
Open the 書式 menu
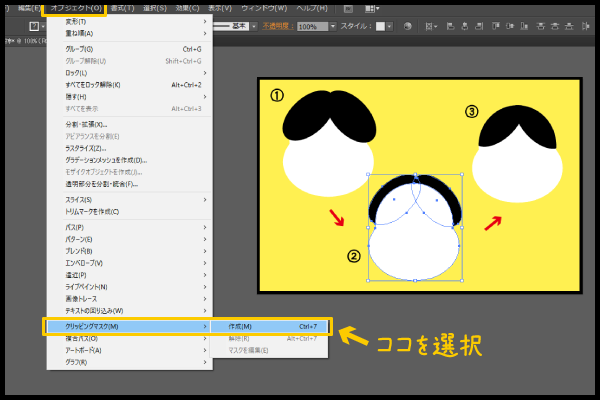124,9
